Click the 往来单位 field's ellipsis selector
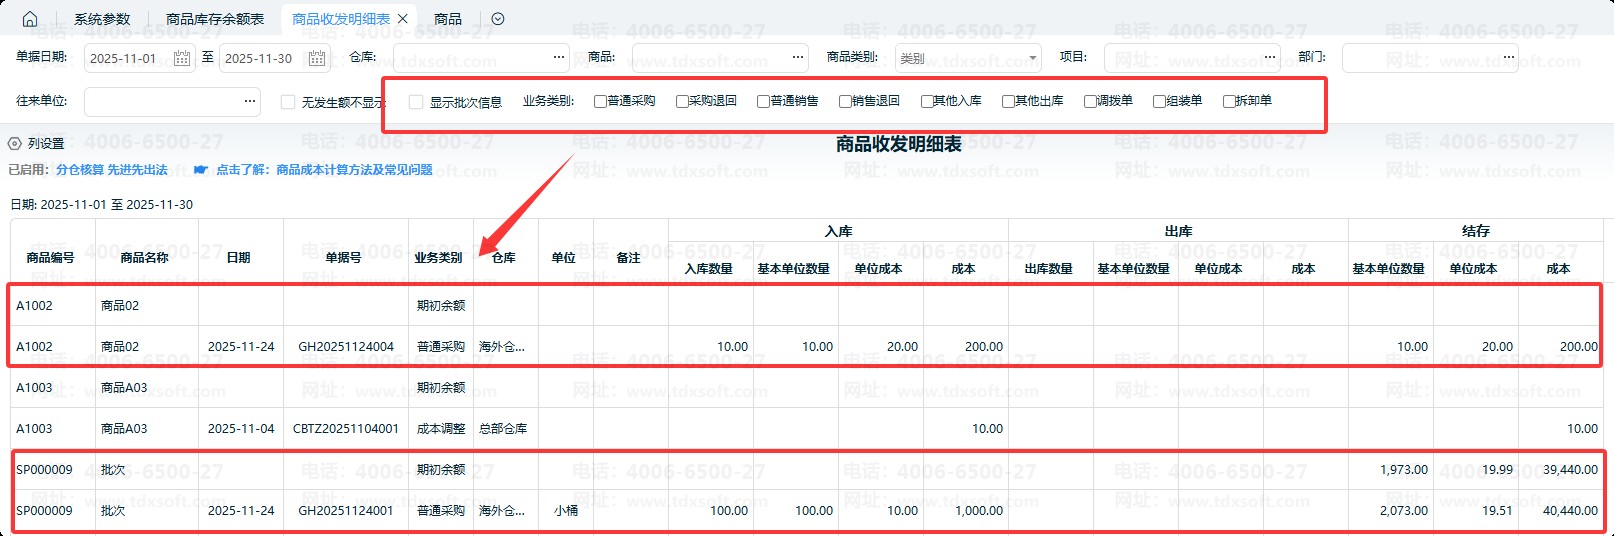This screenshot has height=536, width=1614. (x=249, y=101)
